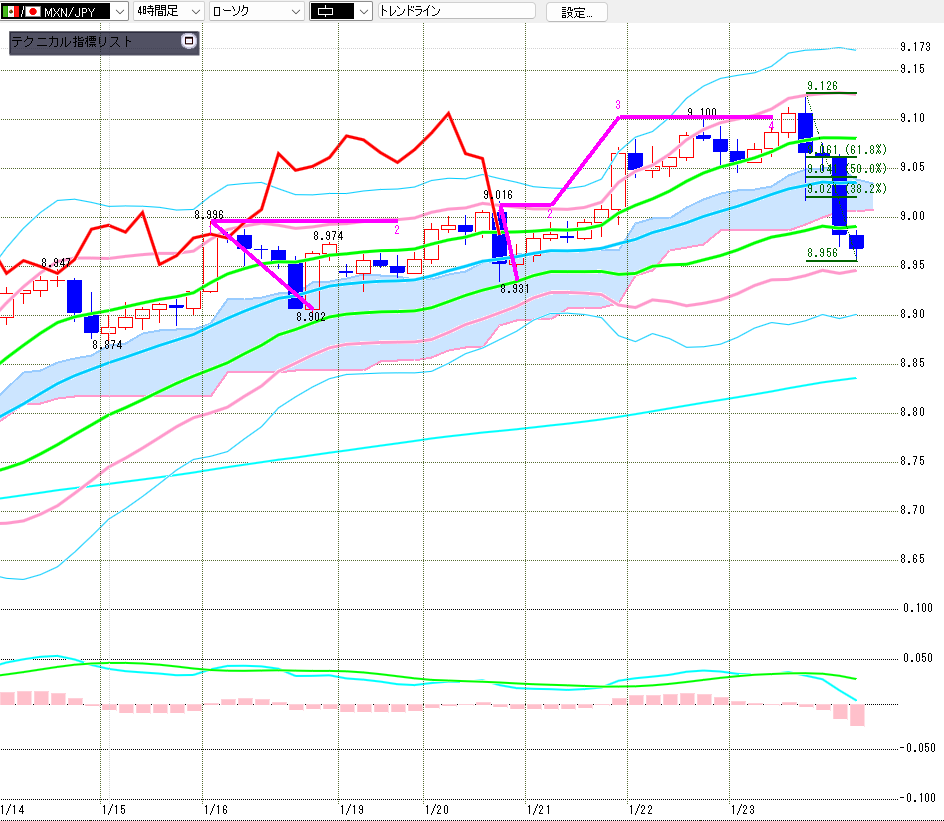Click the arrow beside the drawing tool icon
This screenshot has width=944, height=821.
[x=363, y=12]
